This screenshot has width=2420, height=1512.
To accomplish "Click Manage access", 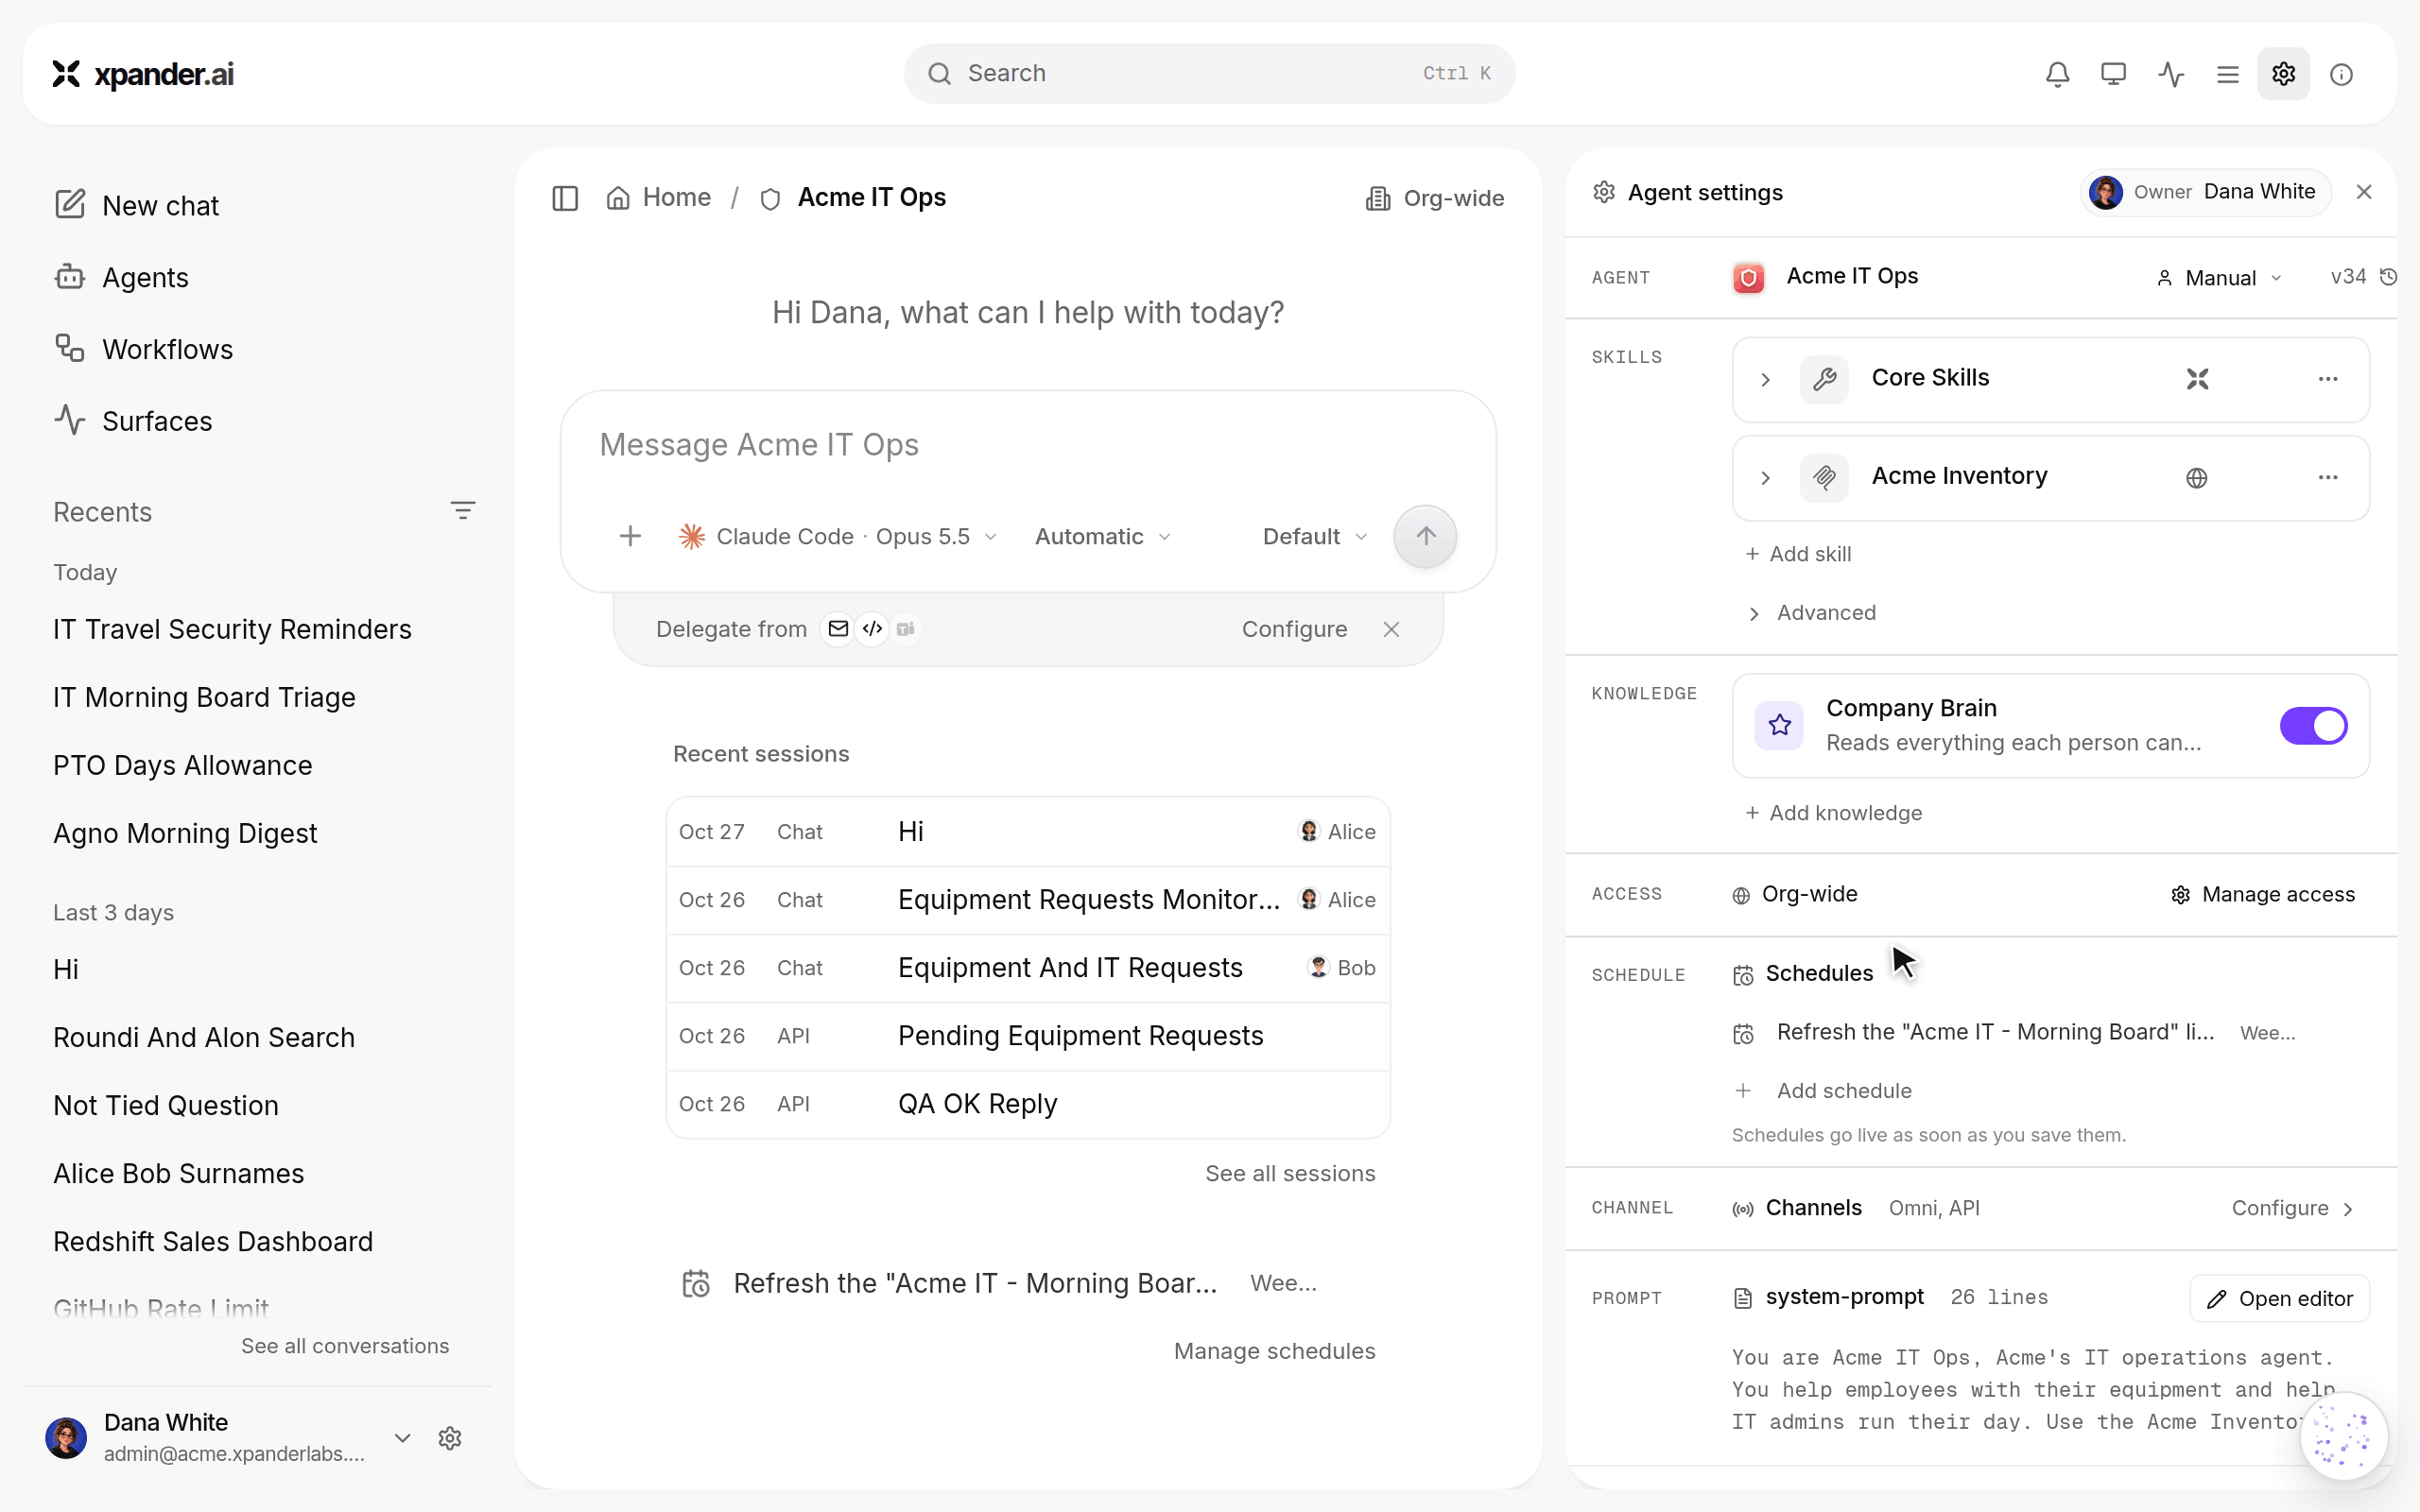I will click(2263, 894).
